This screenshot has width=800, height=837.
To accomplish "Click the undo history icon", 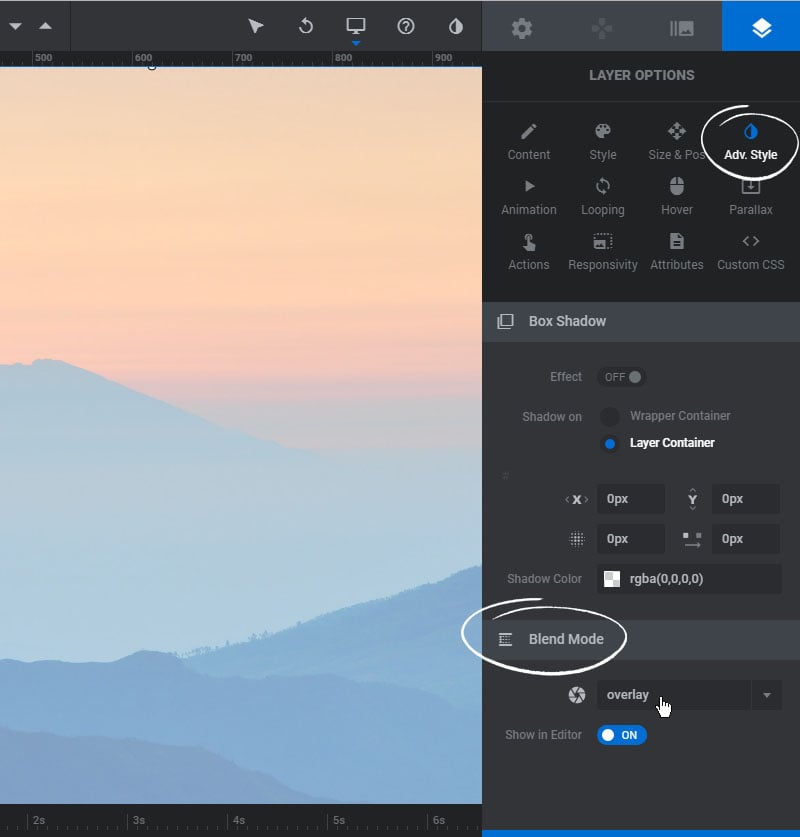I will (306, 26).
